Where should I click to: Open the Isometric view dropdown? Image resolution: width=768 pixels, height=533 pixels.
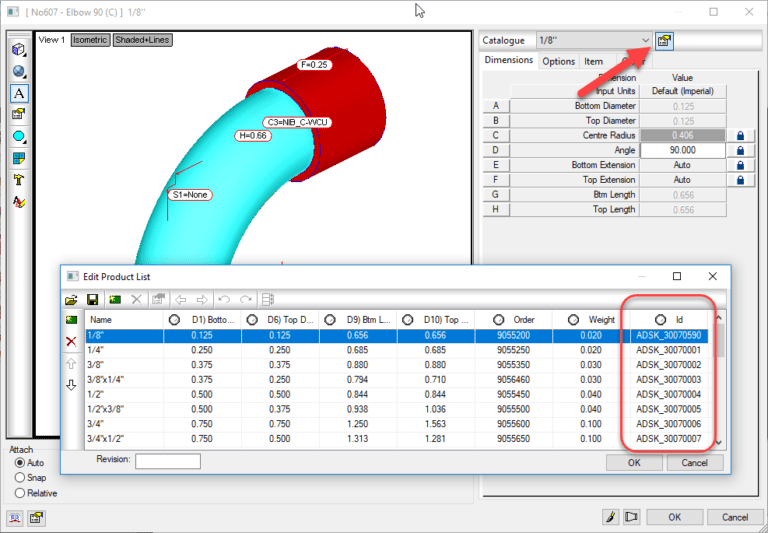click(x=90, y=40)
